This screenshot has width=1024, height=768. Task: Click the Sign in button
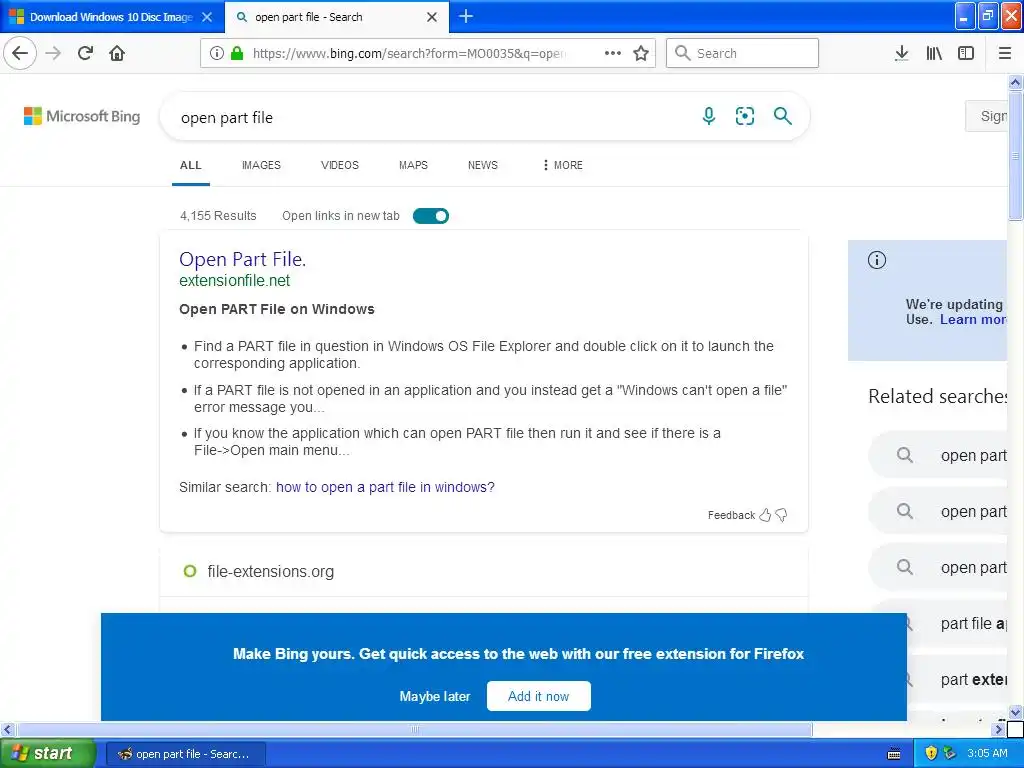pyautogui.click(x=986, y=116)
